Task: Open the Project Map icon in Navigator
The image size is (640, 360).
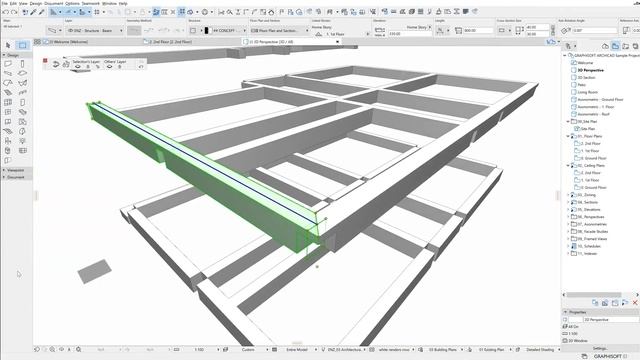Action: (x=605, y=46)
